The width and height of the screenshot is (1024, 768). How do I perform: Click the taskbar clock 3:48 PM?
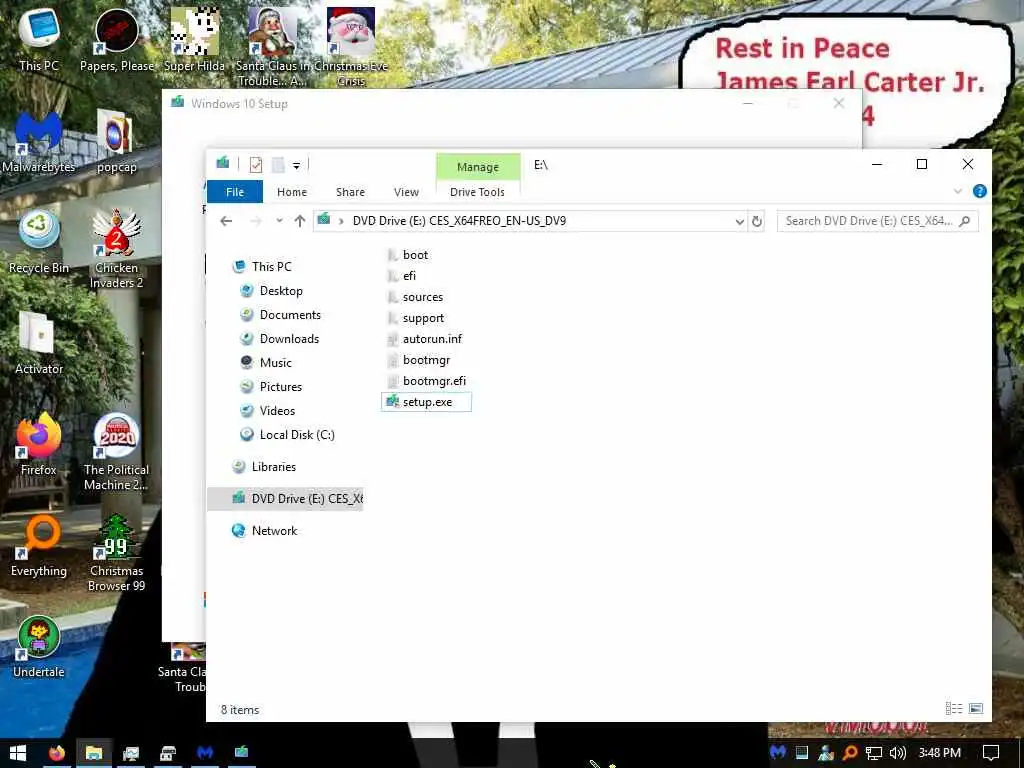point(939,753)
